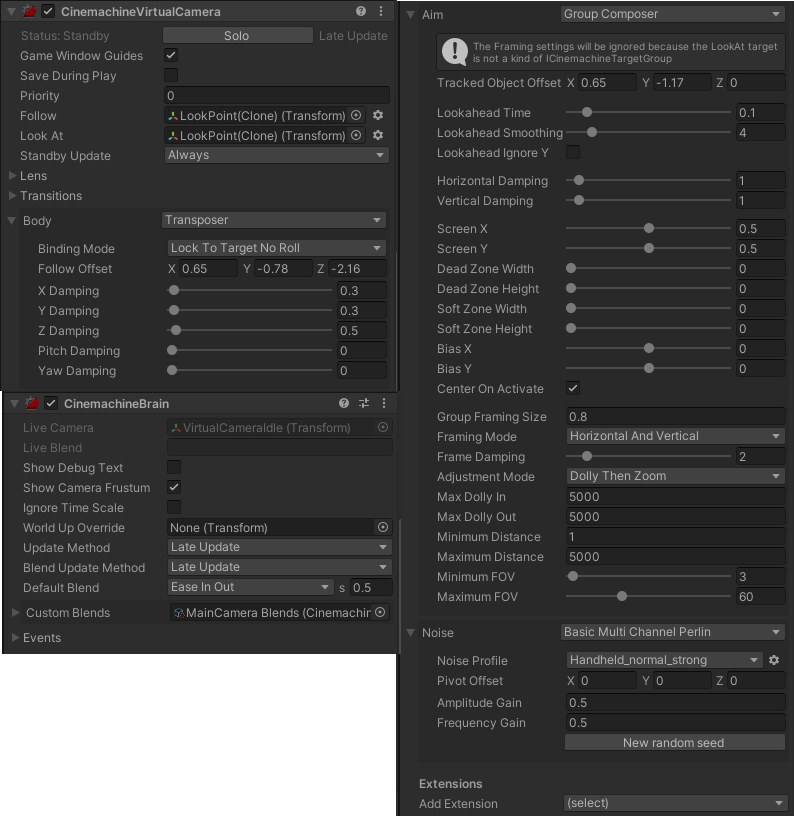Click the Follow Offset Z field
The image size is (794, 816).
pos(357,269)
